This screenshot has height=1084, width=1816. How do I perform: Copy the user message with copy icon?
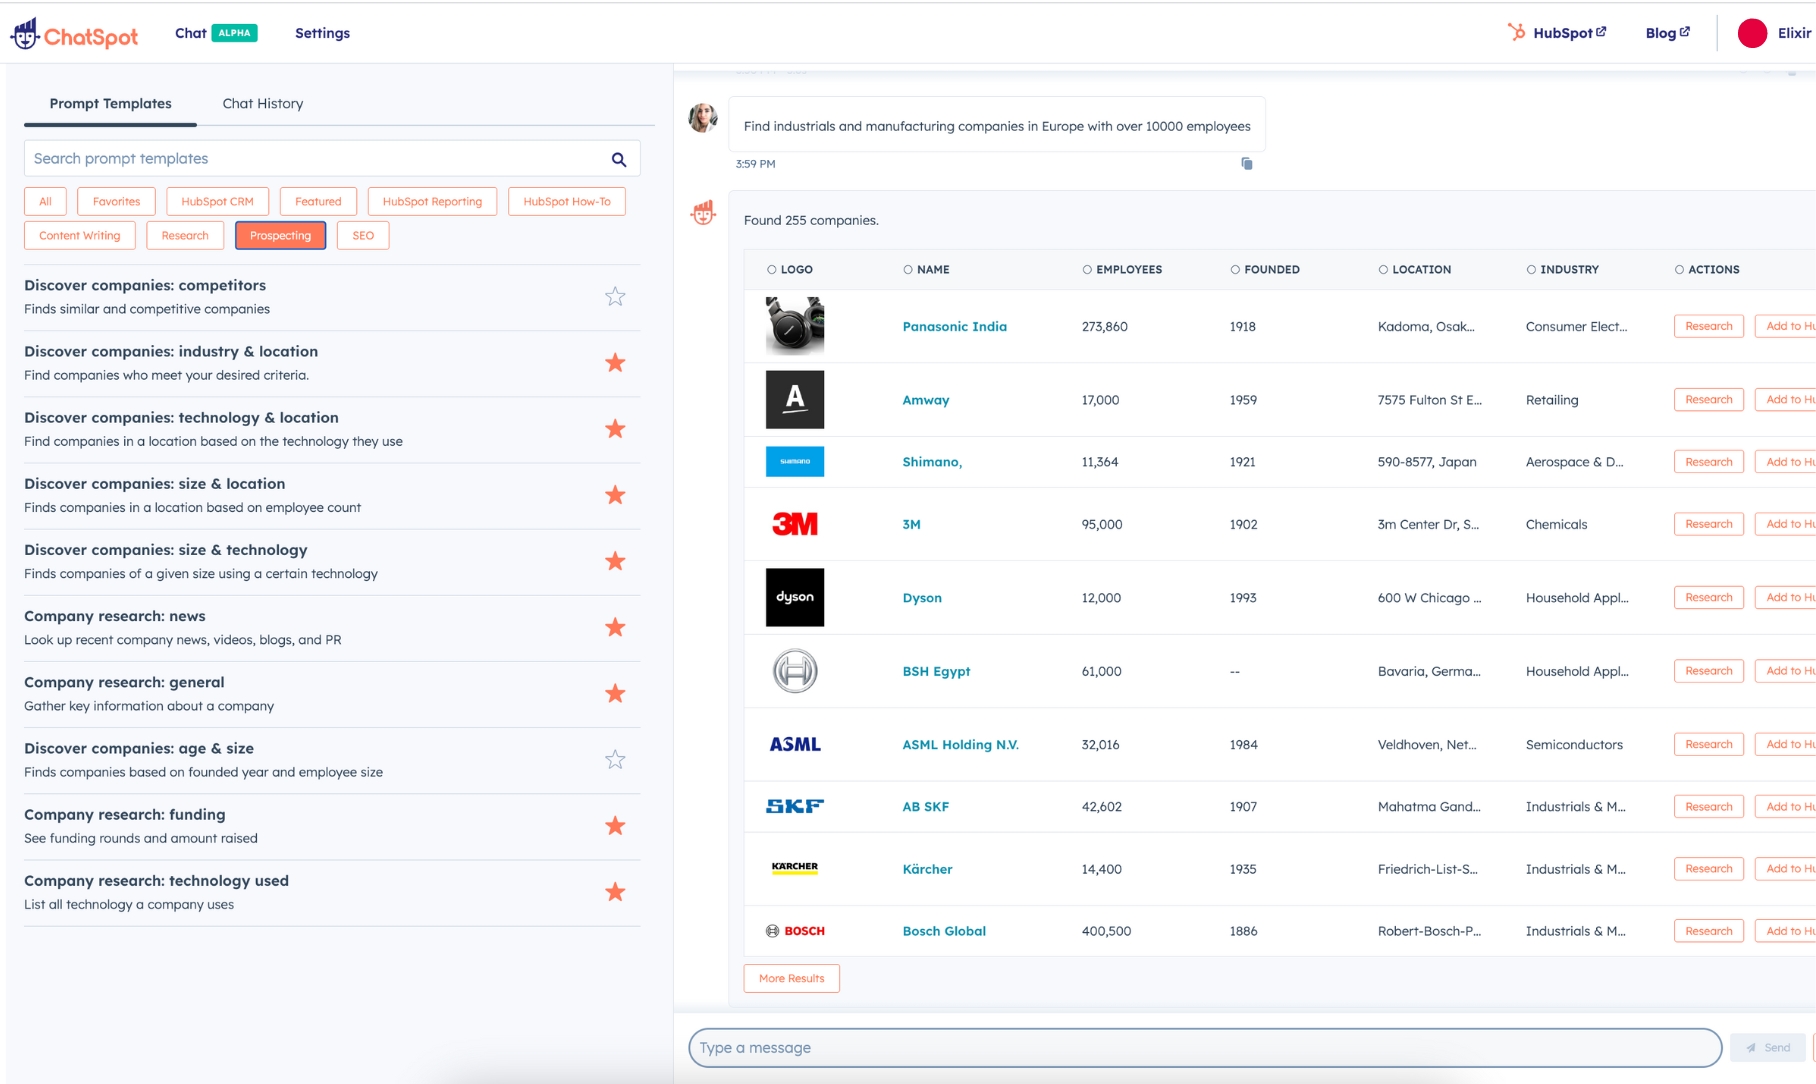[x=1246, y=163]
